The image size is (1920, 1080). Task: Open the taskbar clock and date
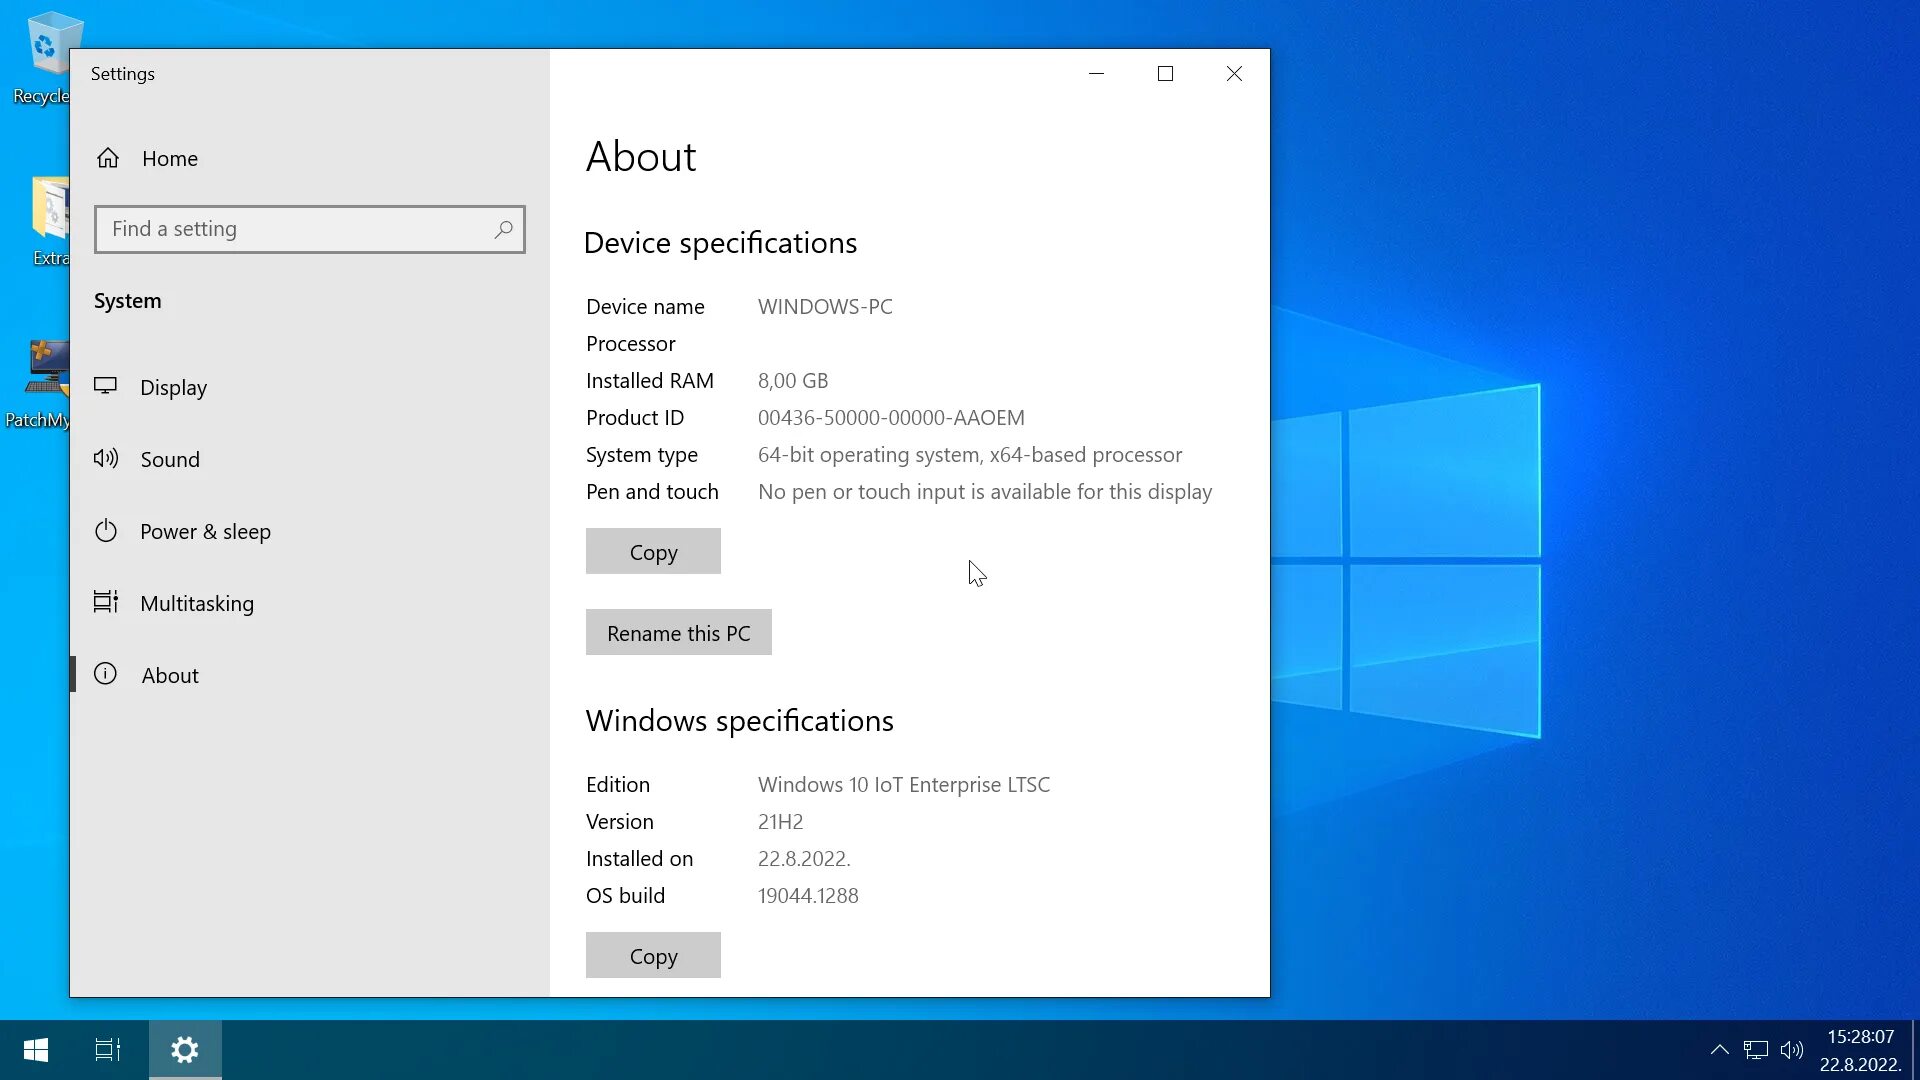click(x=1860, y=1050)
